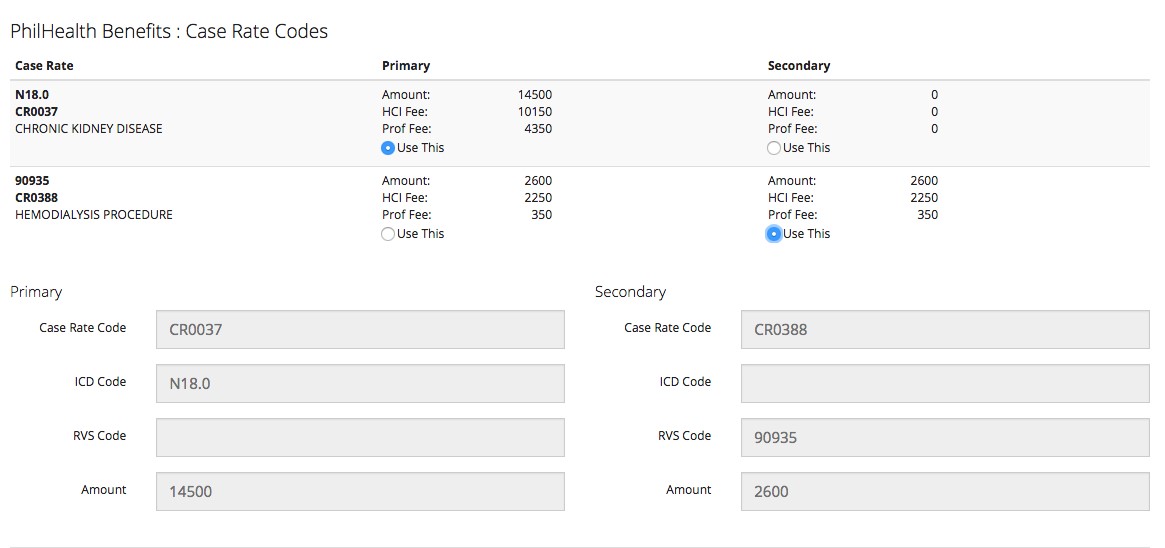Click the Secondary Case Rate Code field CR0388

tap(944, 329)
